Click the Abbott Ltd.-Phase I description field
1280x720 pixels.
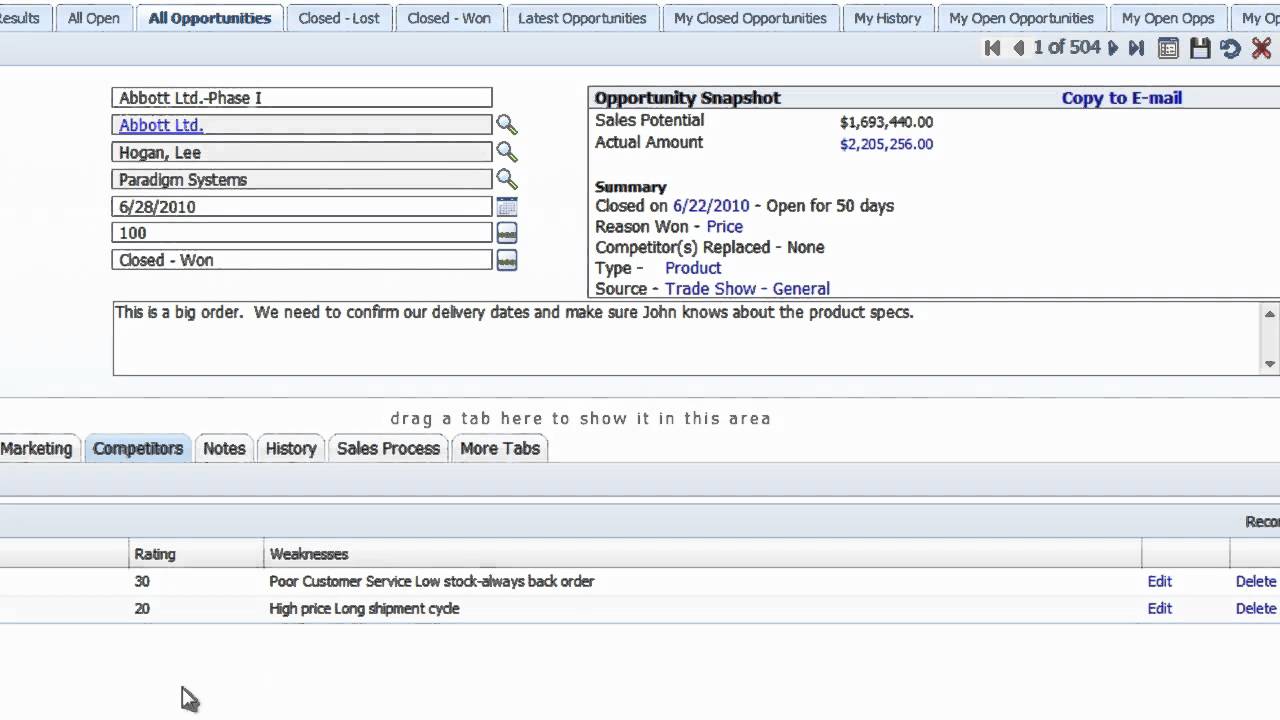302,98
